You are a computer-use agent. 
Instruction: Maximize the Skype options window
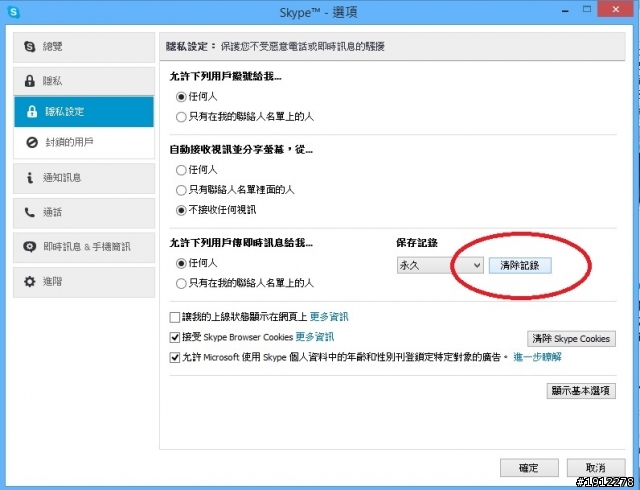click(x=587, y=9)
